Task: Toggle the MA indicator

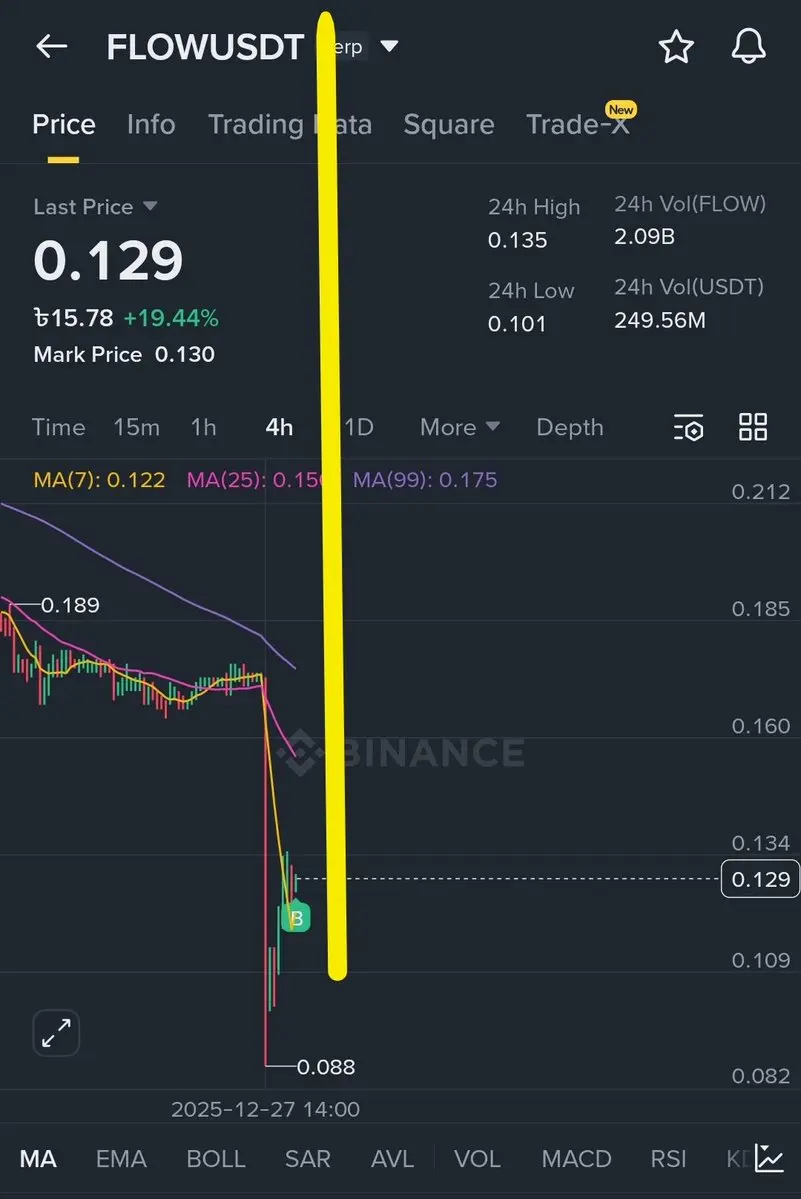Action: pos(38,1158)
